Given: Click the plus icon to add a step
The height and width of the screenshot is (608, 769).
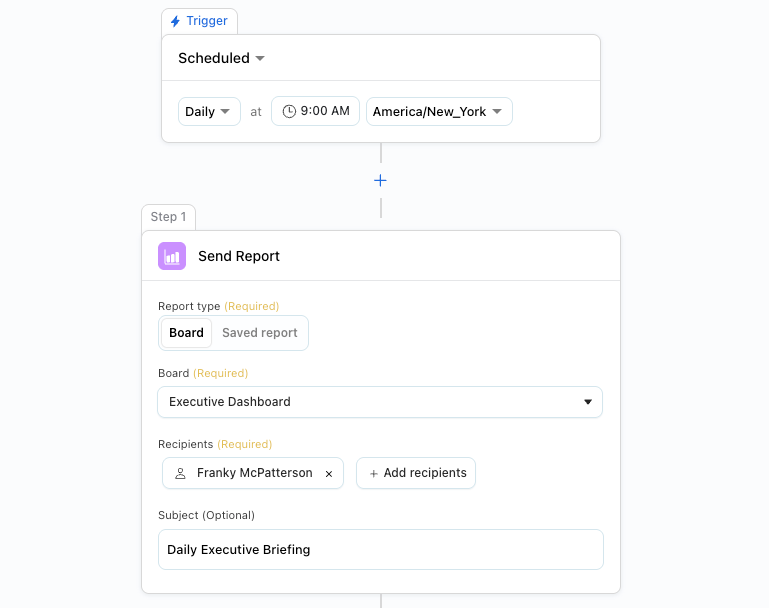Looking at the screenshot, I should [380, 180].
